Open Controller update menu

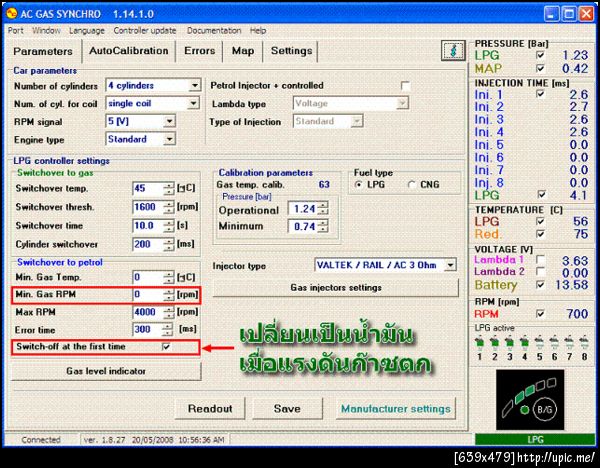[145, 31]
